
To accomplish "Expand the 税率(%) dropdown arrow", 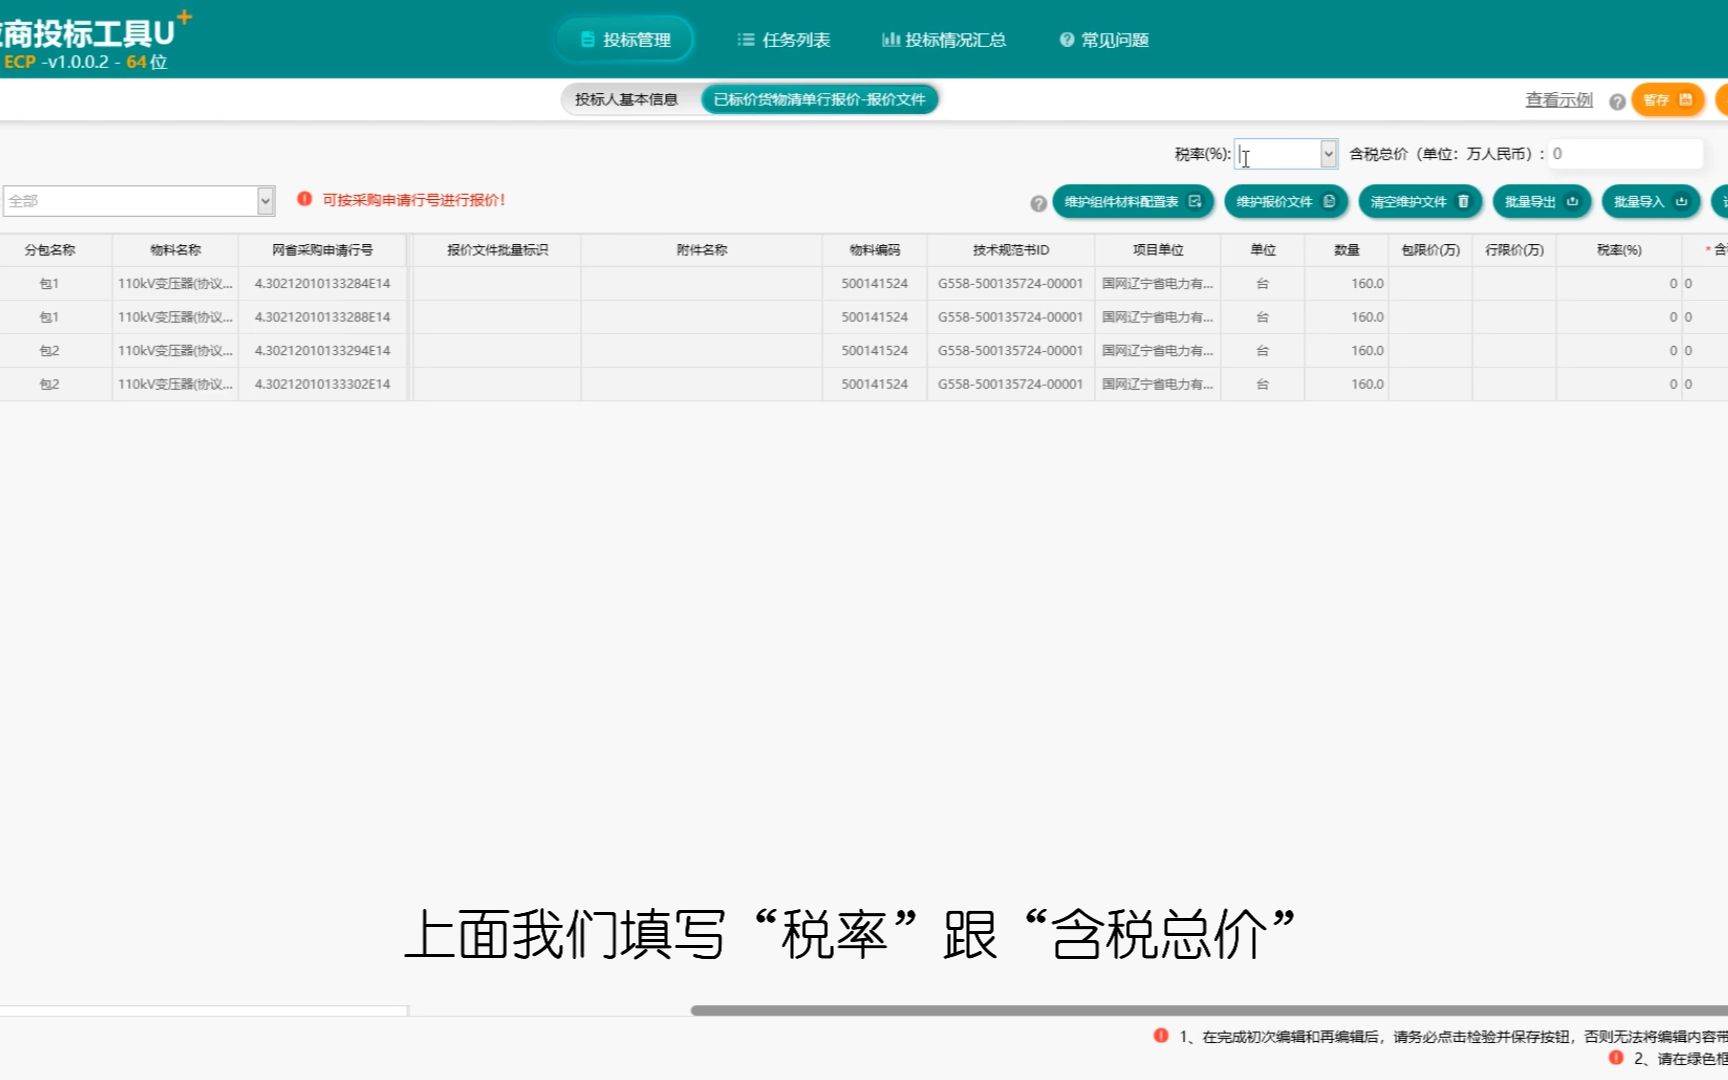I will 1328,154.
